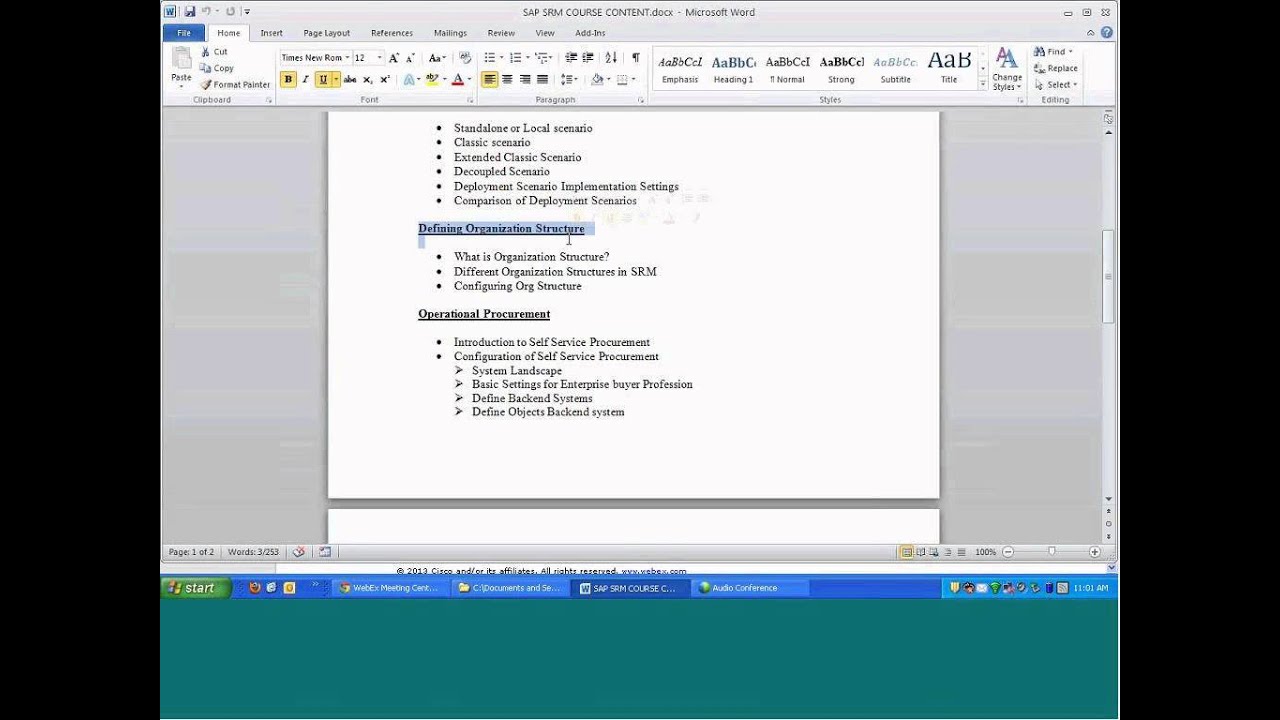Screen dimensions: 1280x720
Task: Justify the paragraph text
Action: pos(542,80)
